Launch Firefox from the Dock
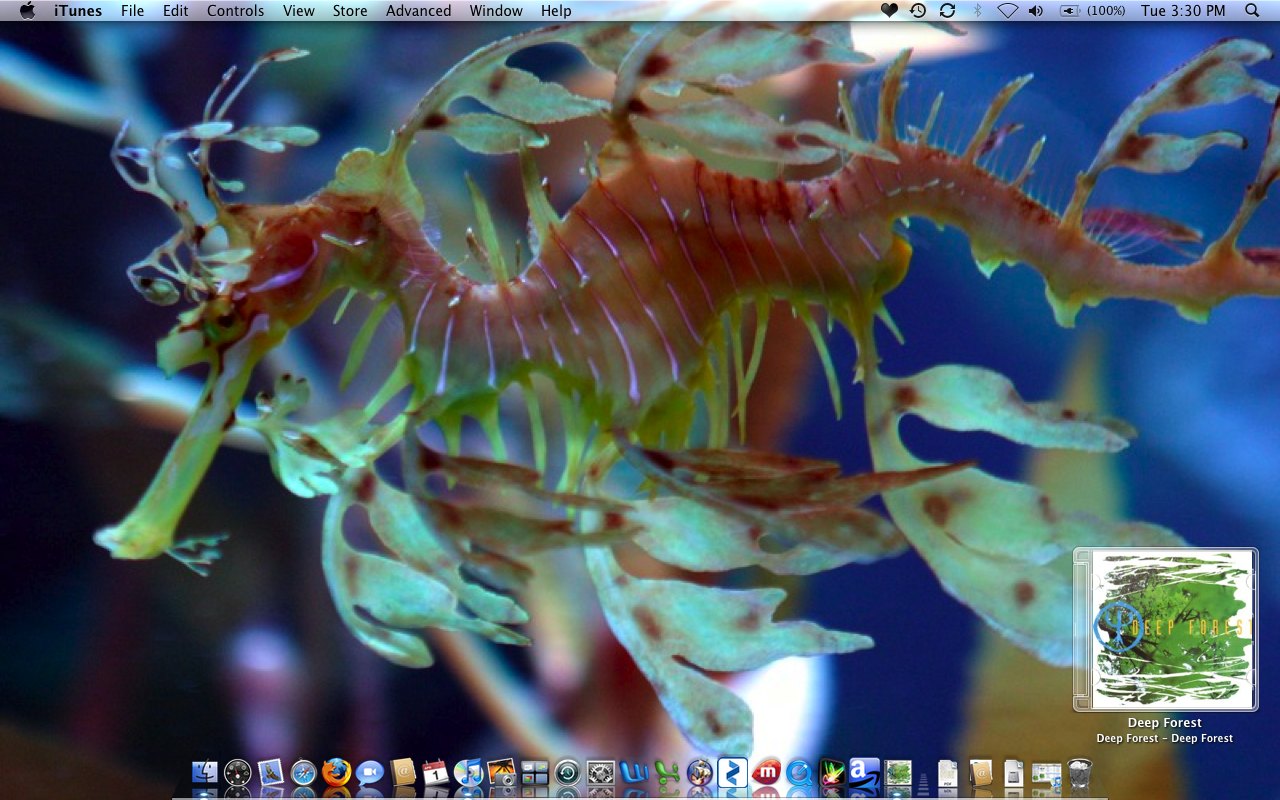This screenshot has height=800, width=1280. [x=337, y=772]
